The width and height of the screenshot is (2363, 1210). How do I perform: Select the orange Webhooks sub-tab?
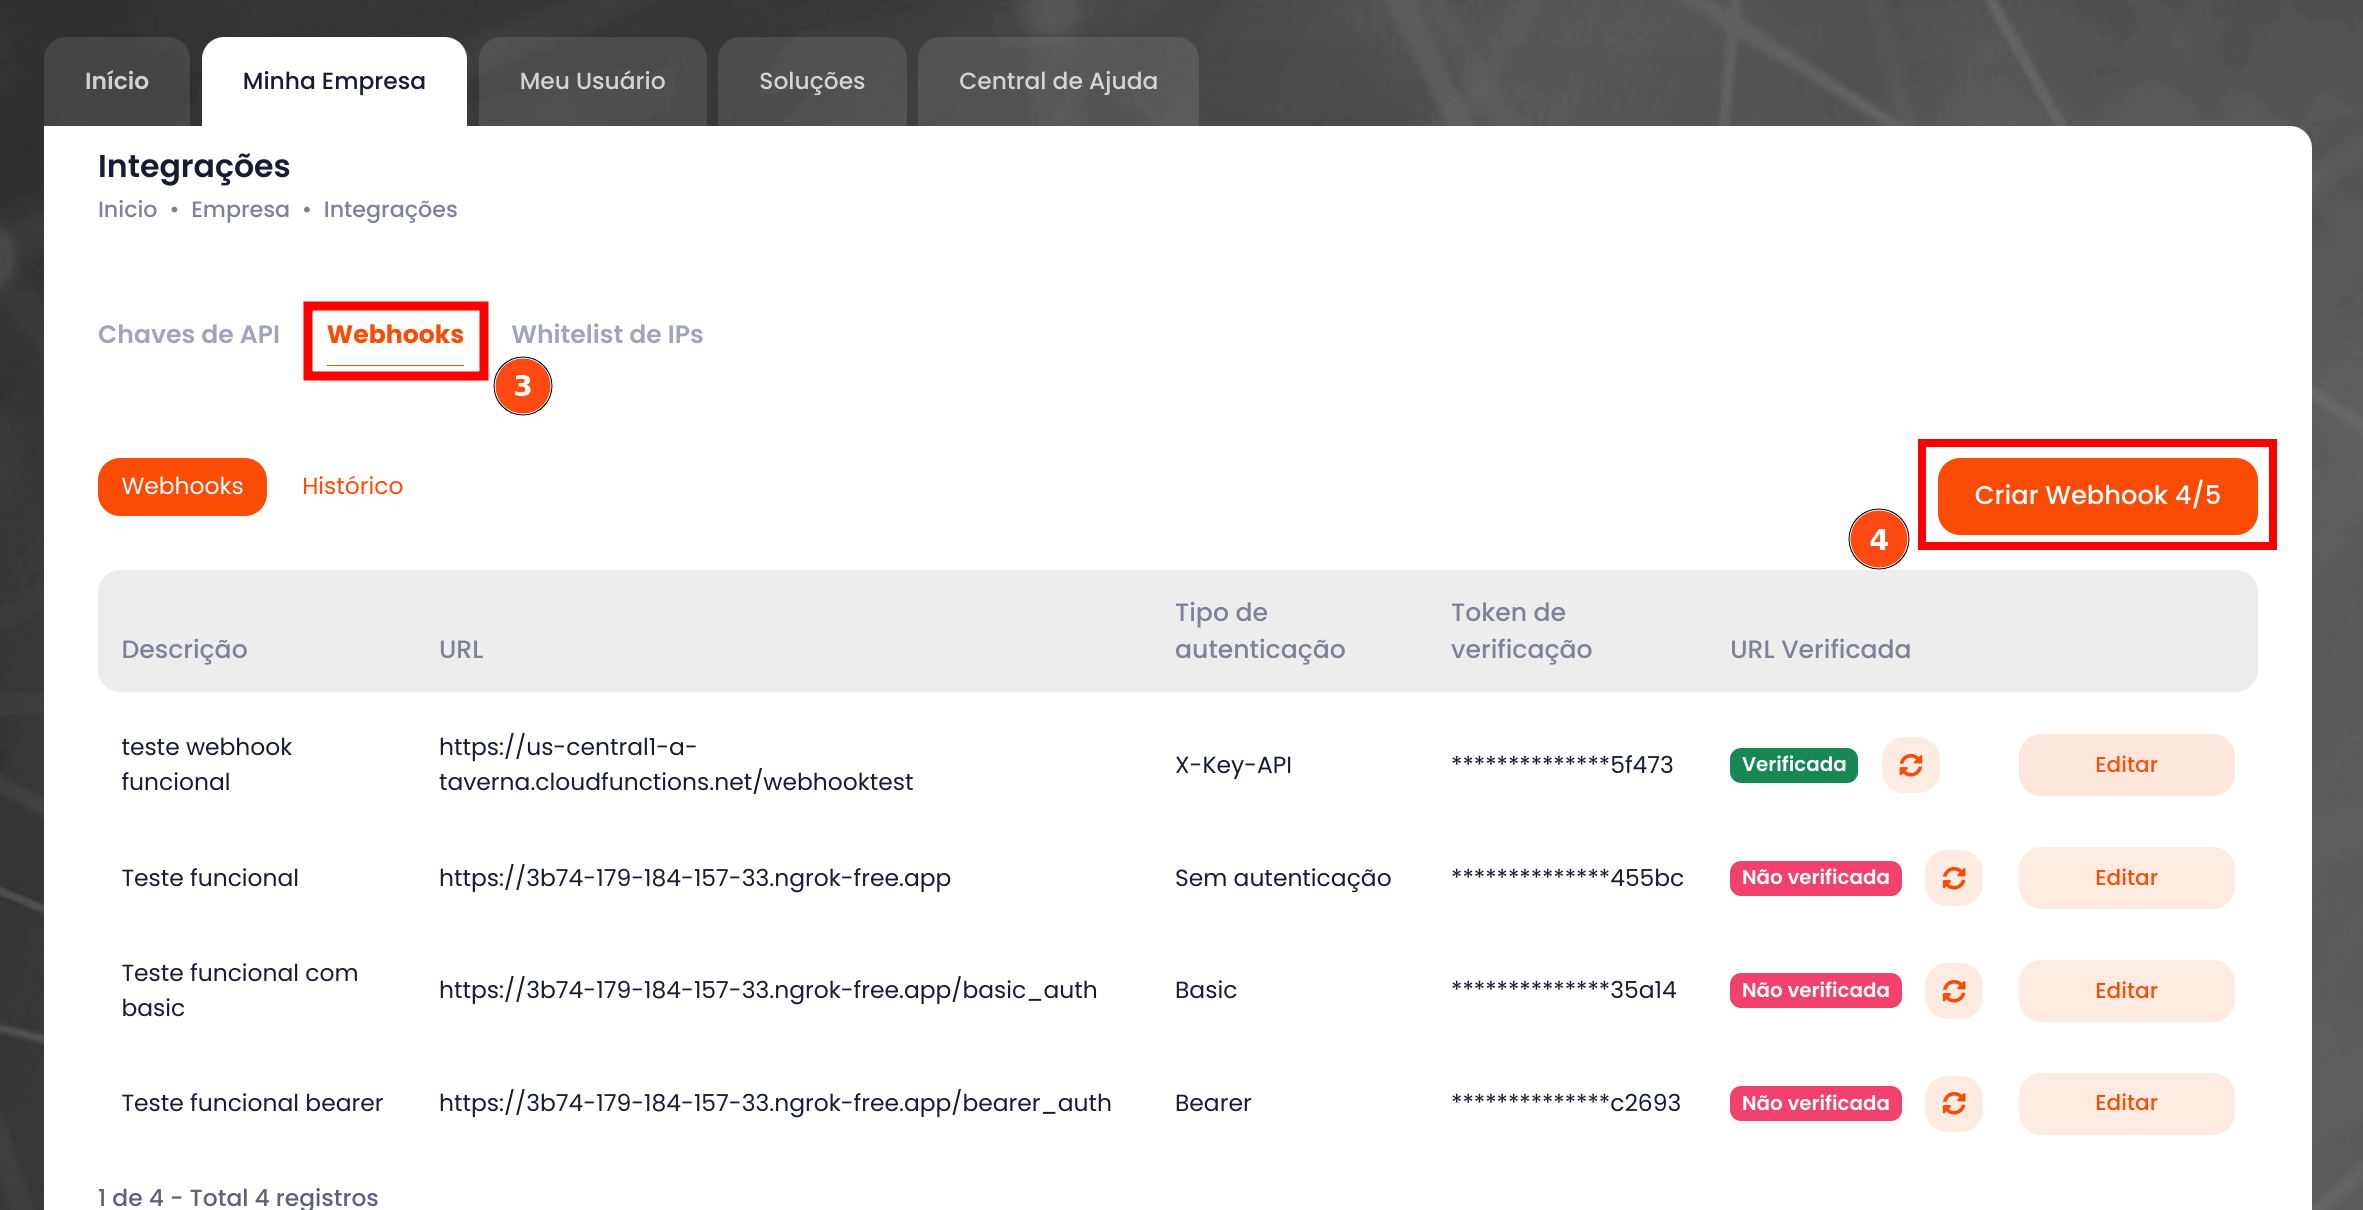coord(182,486)
